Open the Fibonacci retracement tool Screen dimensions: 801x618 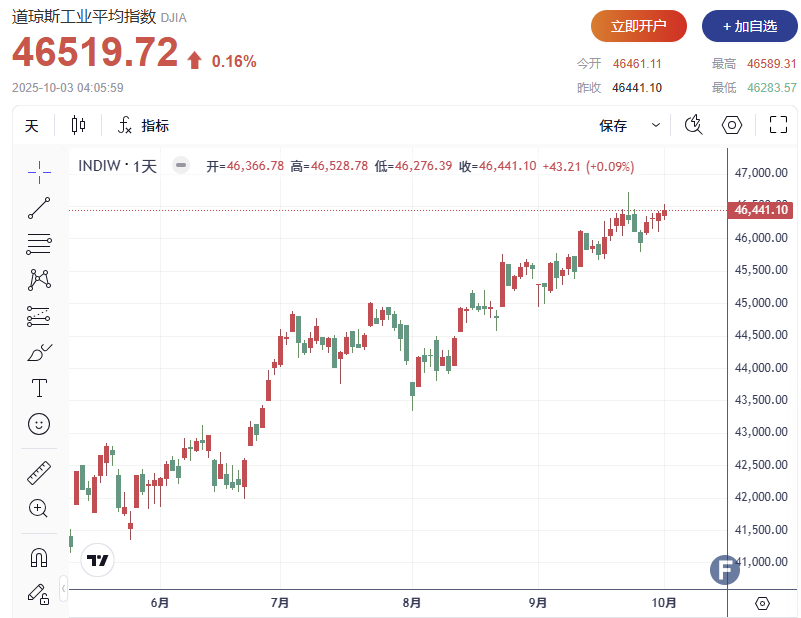click(x=39, y=243)
